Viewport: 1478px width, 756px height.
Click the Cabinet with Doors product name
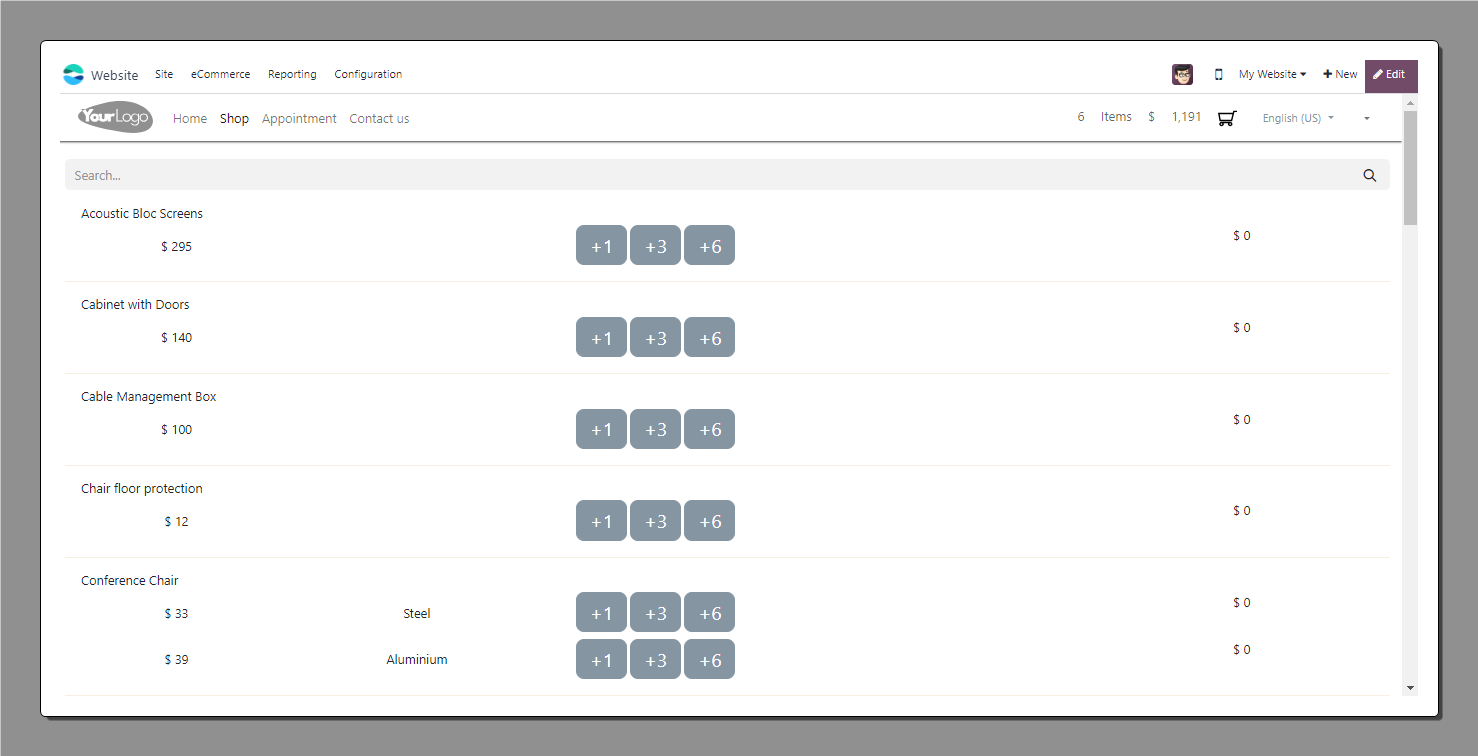[135, 304]
